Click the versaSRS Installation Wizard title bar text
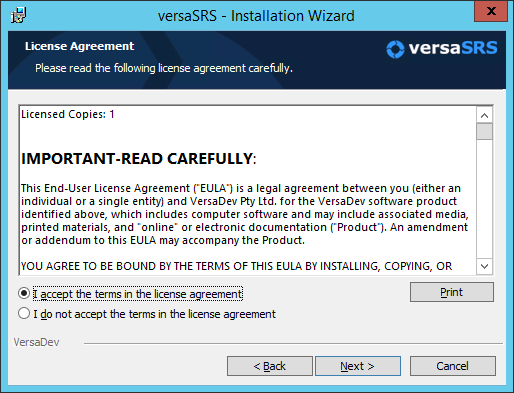 point(256,16)
